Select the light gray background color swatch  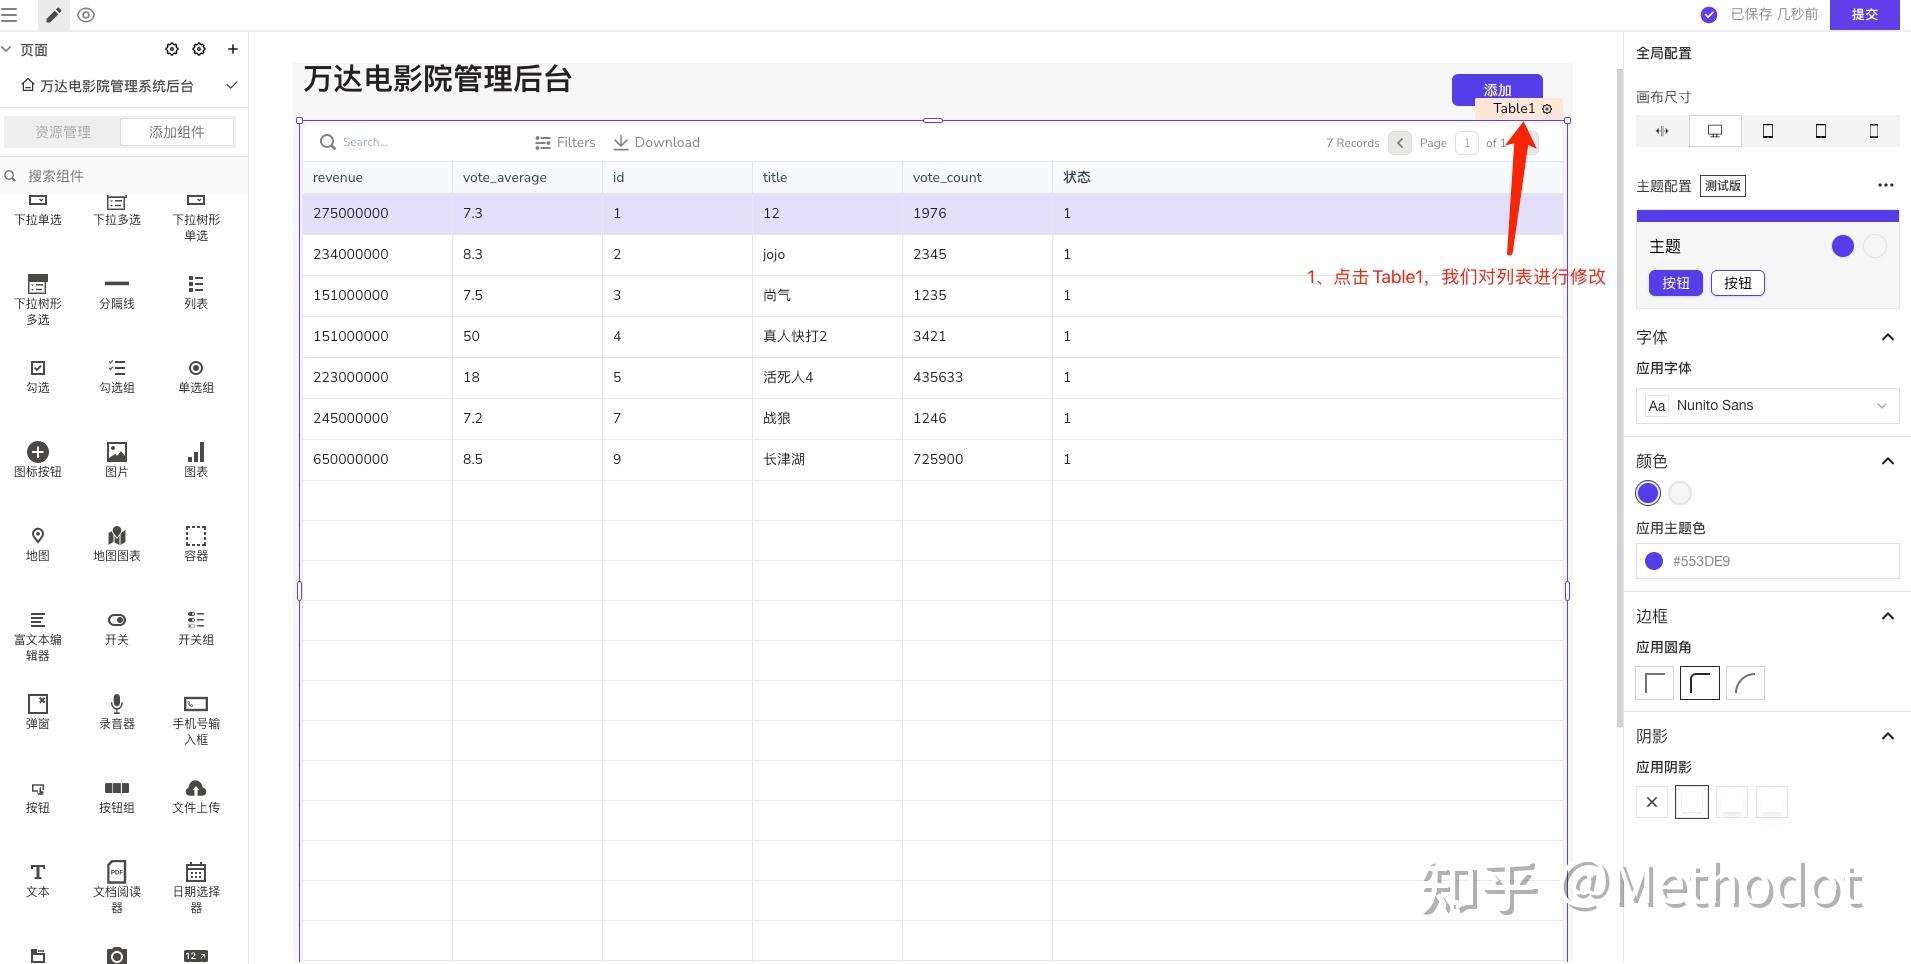point(1680,493)
